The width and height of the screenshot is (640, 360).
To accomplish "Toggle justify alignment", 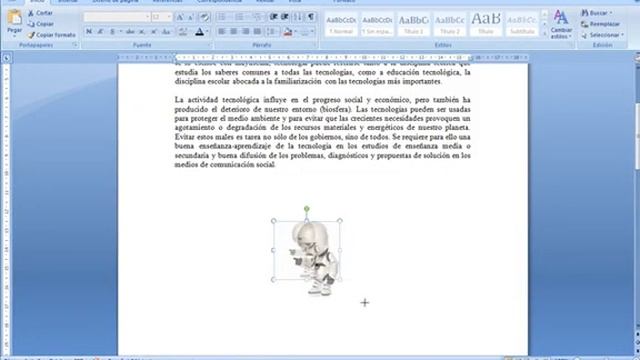I will (x=257, y=32).
